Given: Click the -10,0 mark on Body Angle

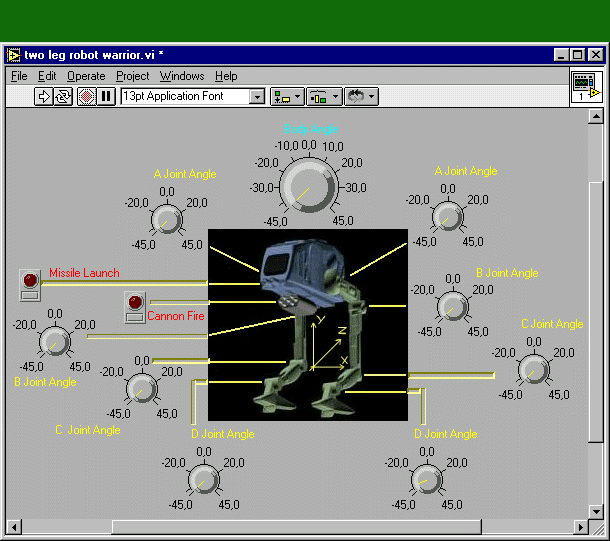Looking at the screenshot, I should 286,146.
